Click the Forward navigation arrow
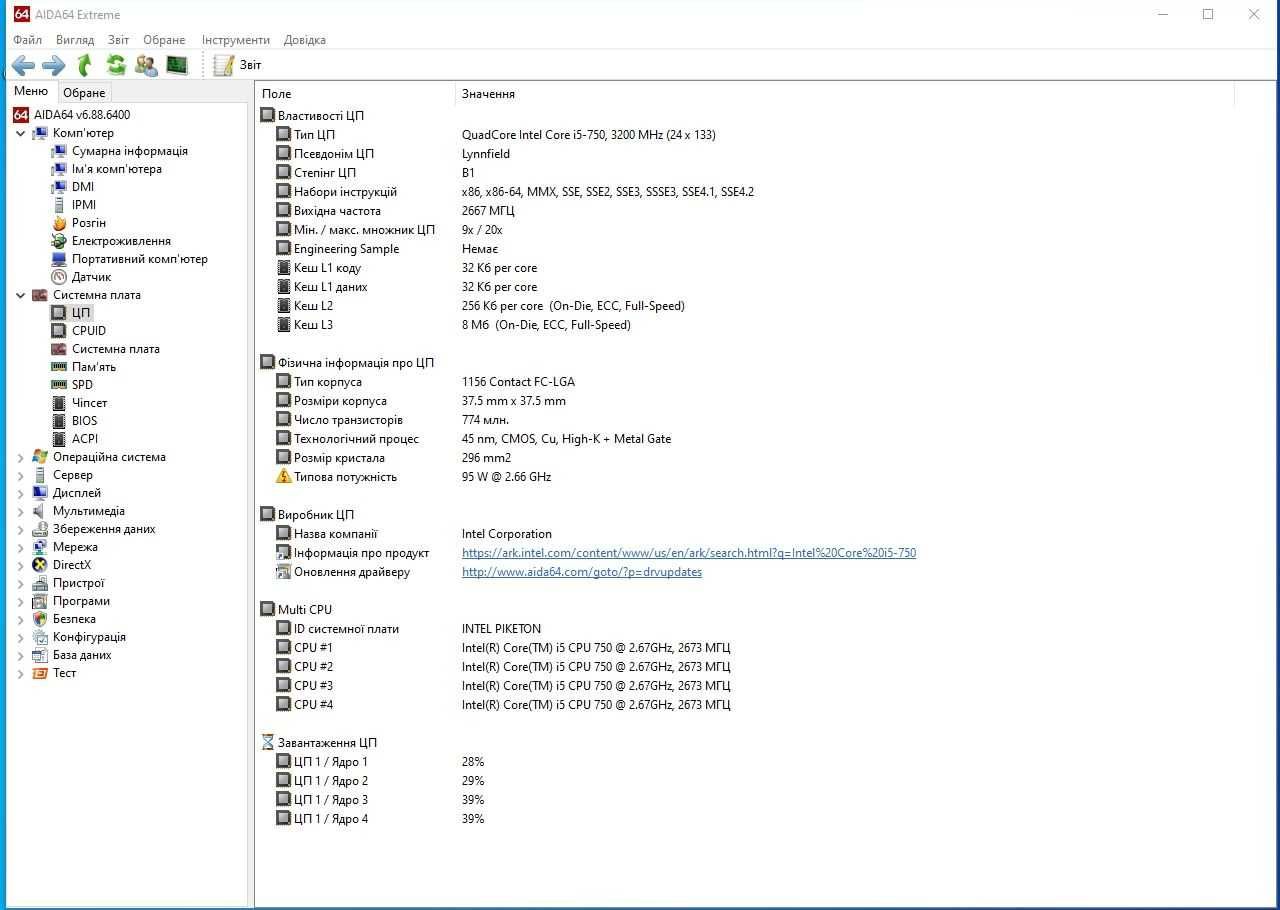Viewport: 1280px width, 910px height. pos(54,66)
